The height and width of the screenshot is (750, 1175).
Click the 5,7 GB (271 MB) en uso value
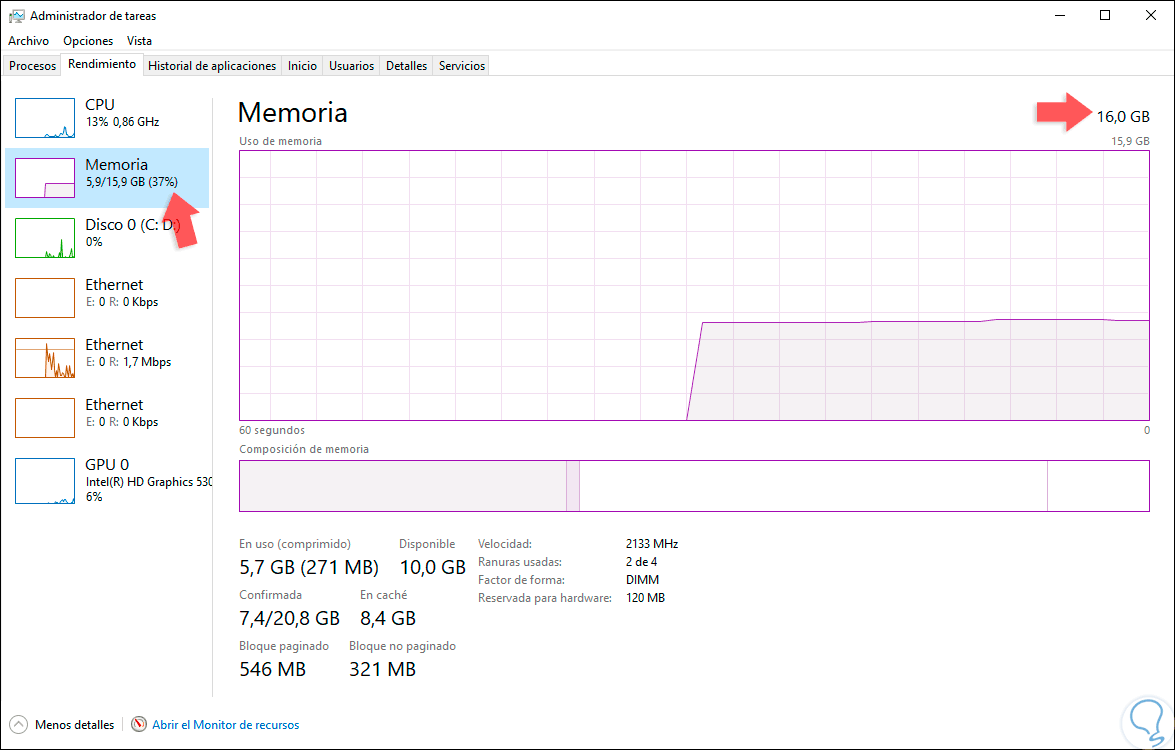coord(309,567)
